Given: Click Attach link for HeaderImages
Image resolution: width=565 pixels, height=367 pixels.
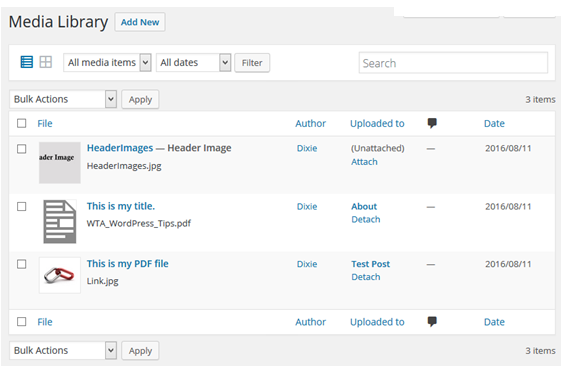Looking at the screenshot, I should [364, 162].
